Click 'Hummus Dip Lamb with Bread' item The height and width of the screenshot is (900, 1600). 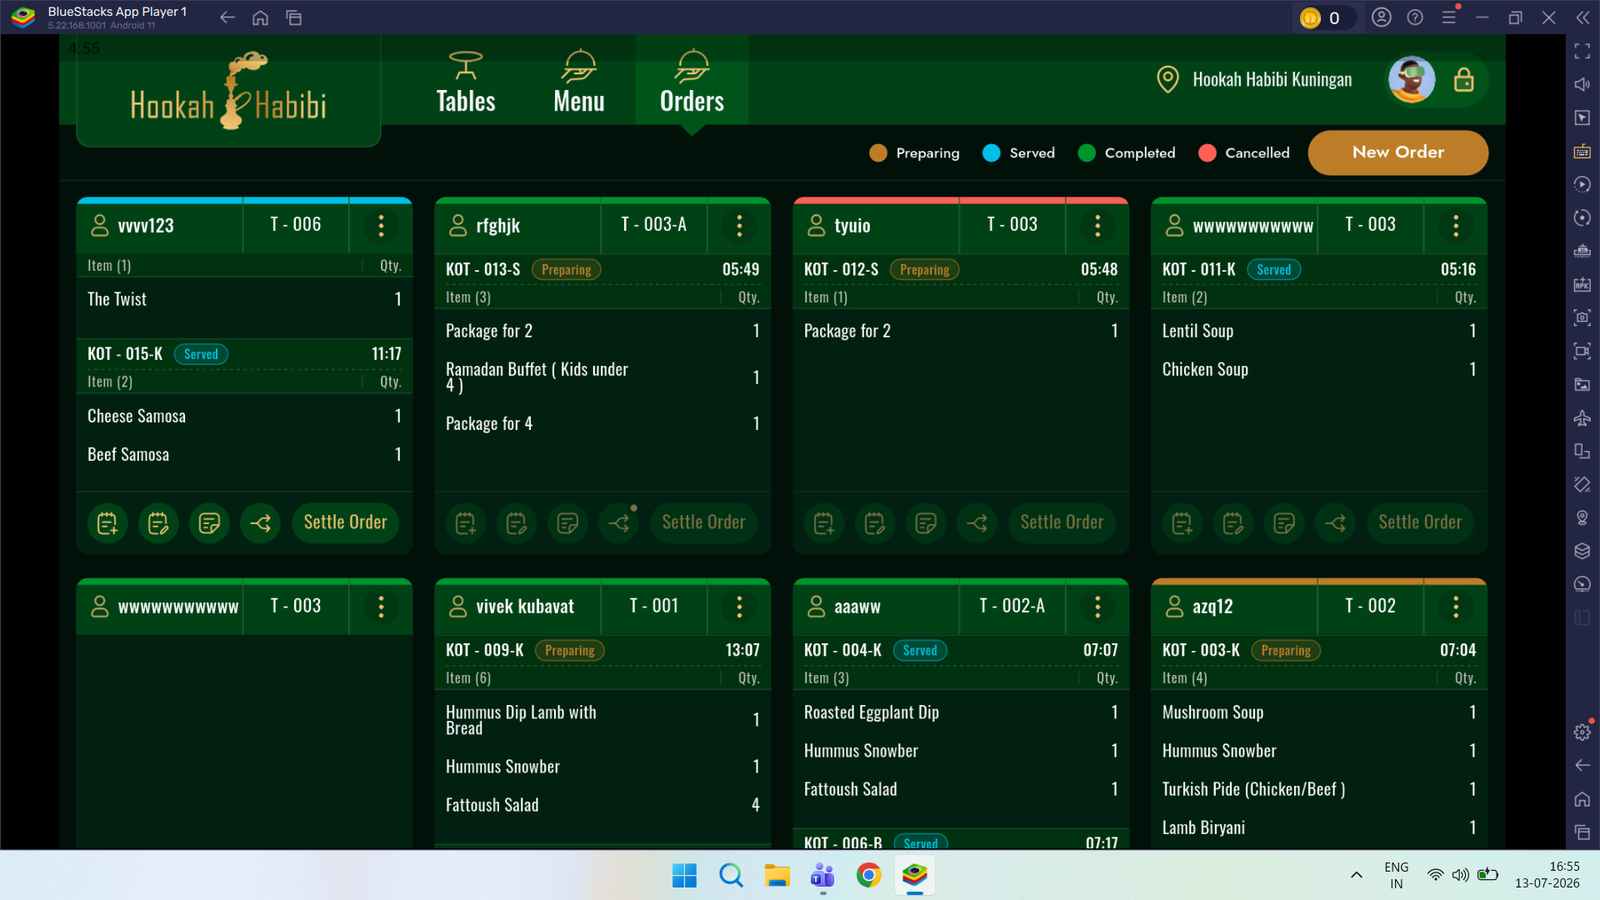pos(521,720)
